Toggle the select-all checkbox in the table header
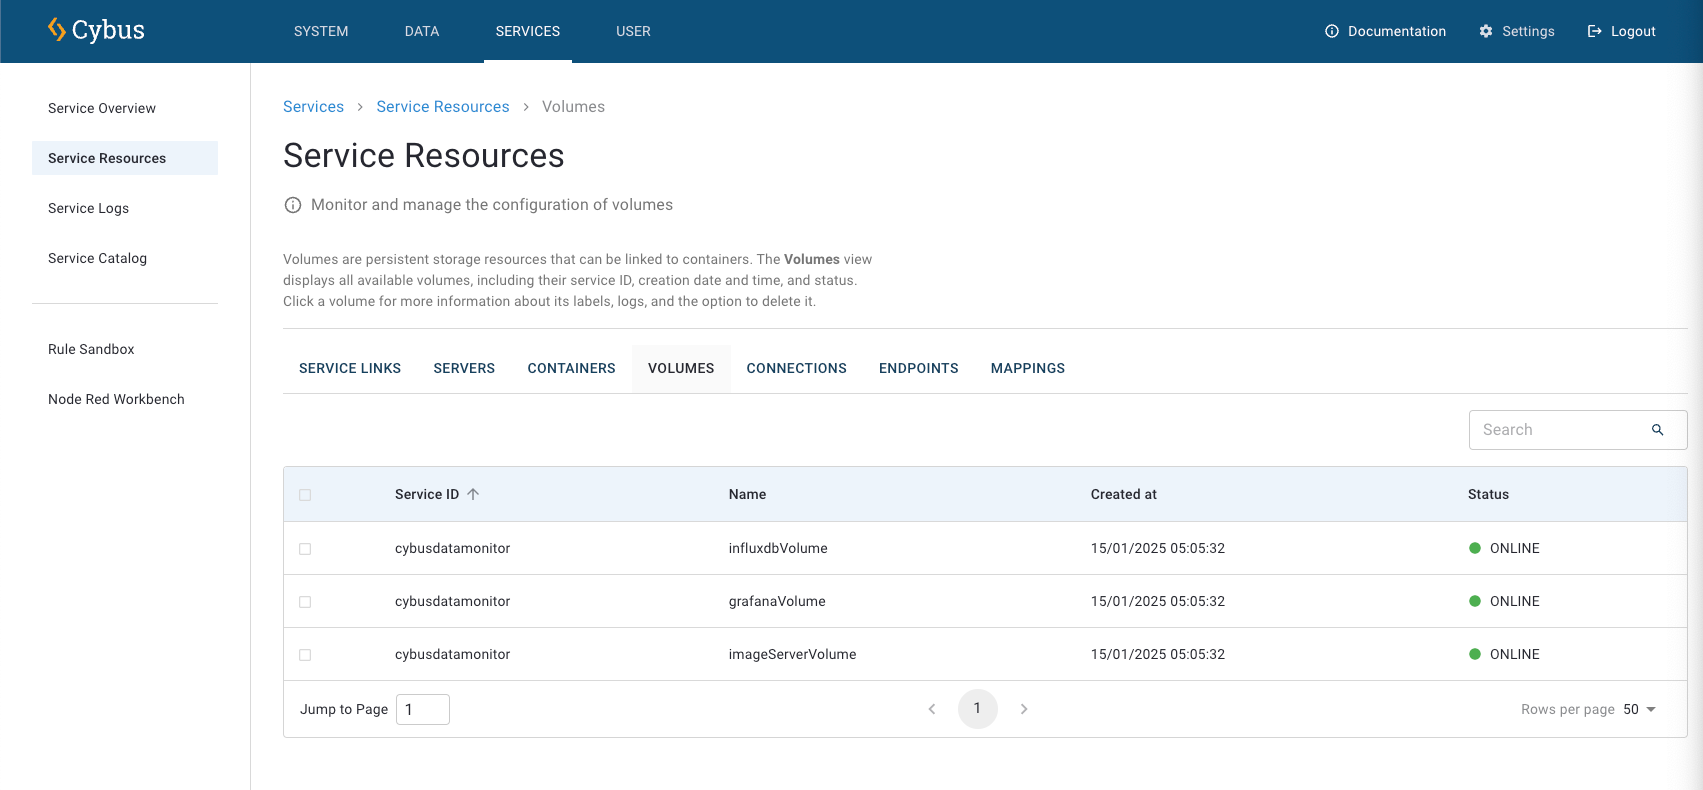The width and height of the screenshot is (1703, 790). (305, 495)
